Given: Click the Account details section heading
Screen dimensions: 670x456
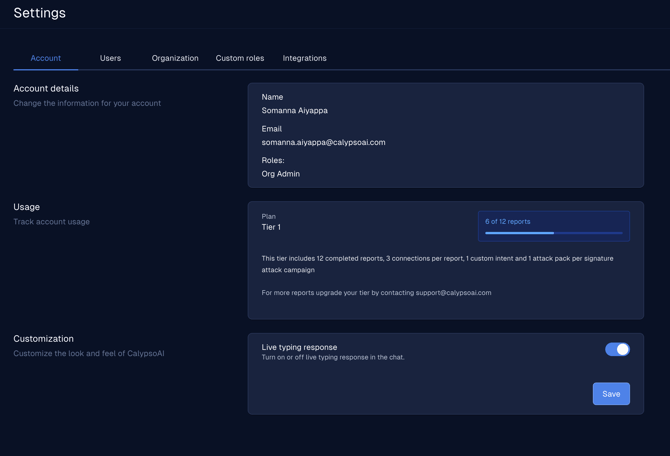Looking at the screenshot, I should 46,88.
